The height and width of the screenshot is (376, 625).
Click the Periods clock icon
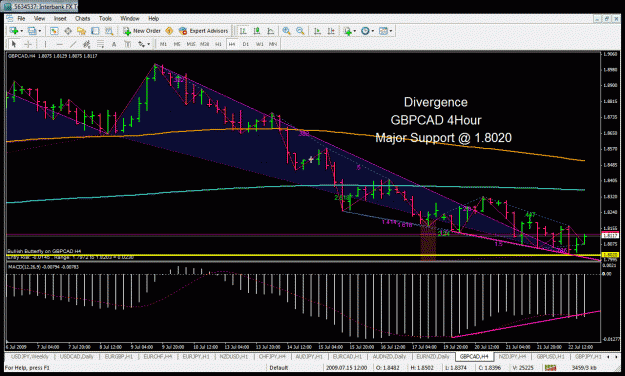(x=365, y=31)
